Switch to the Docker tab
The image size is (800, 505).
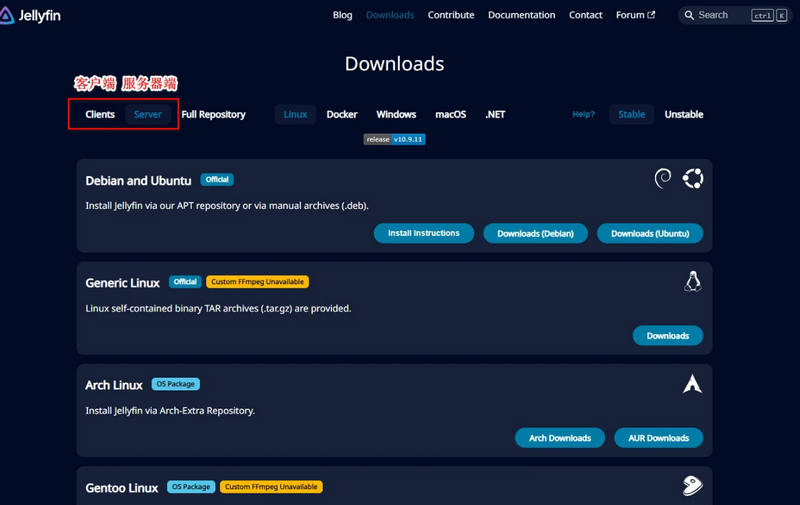(x=342, y=114)
